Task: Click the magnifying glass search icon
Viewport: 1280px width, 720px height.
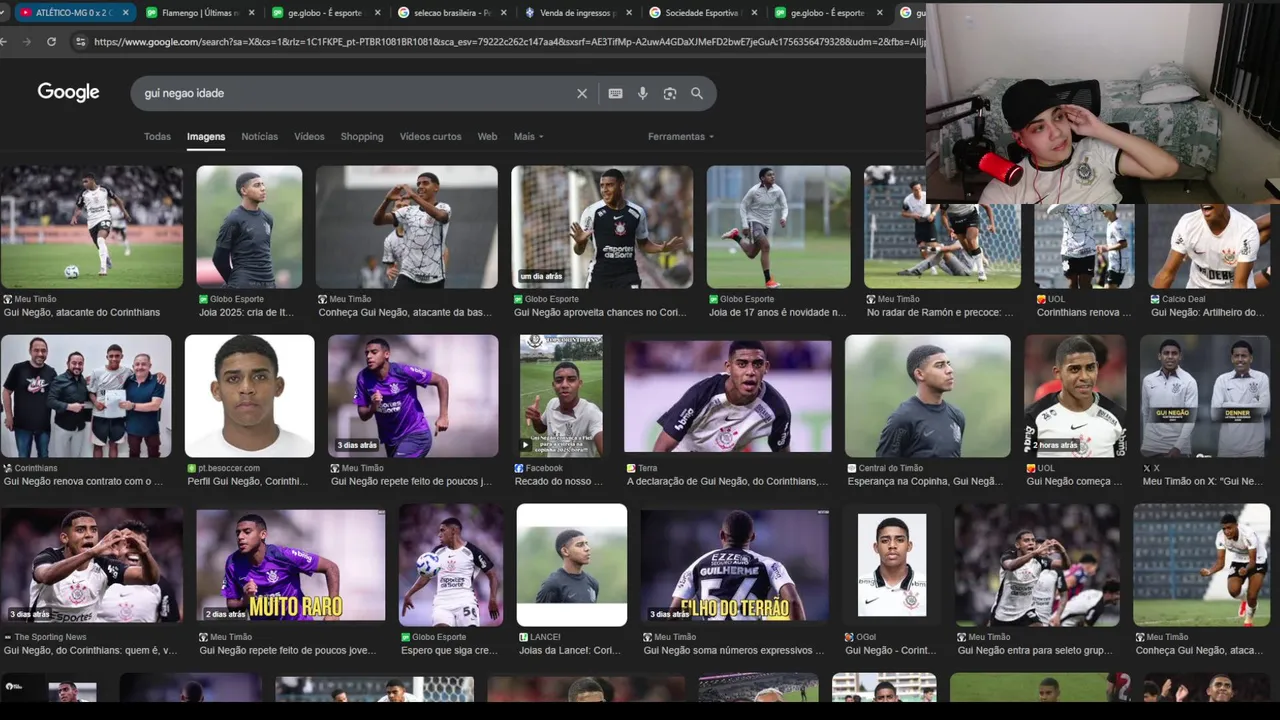Action: [x=697, y=93]
